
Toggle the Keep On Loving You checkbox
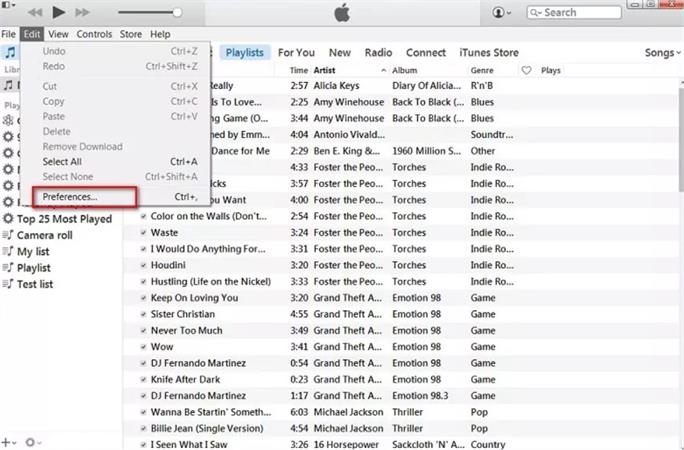click(x=143, y=298)
